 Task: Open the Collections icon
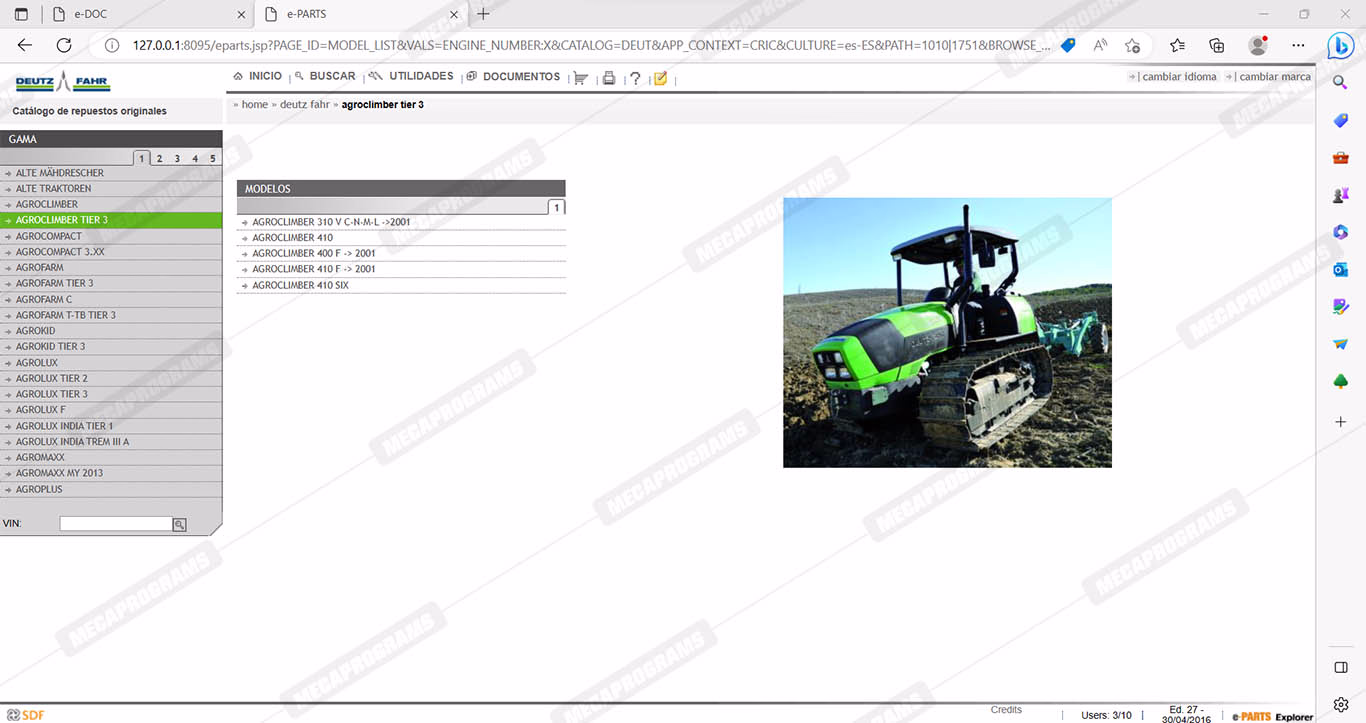tap(1217, 45)
